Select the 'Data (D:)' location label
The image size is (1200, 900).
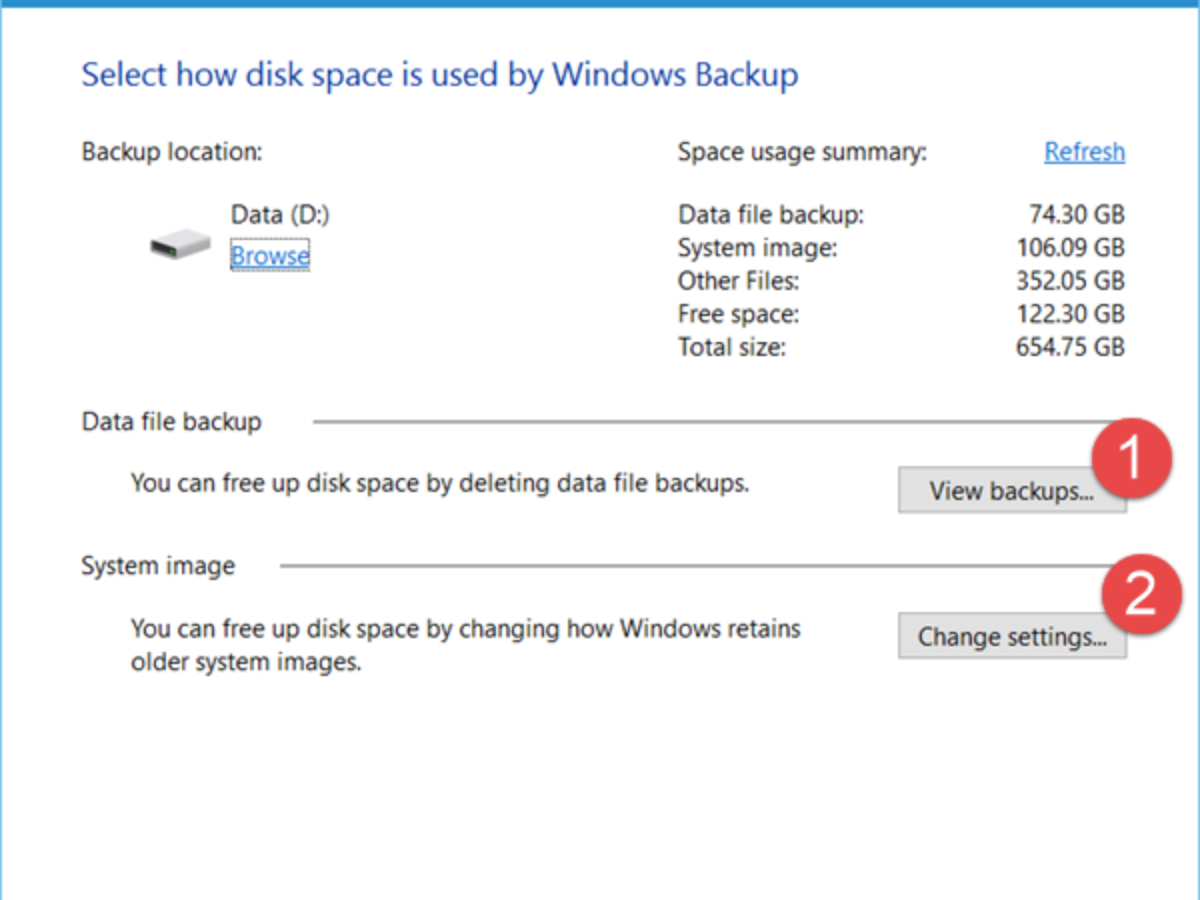(x=280, y=214)
